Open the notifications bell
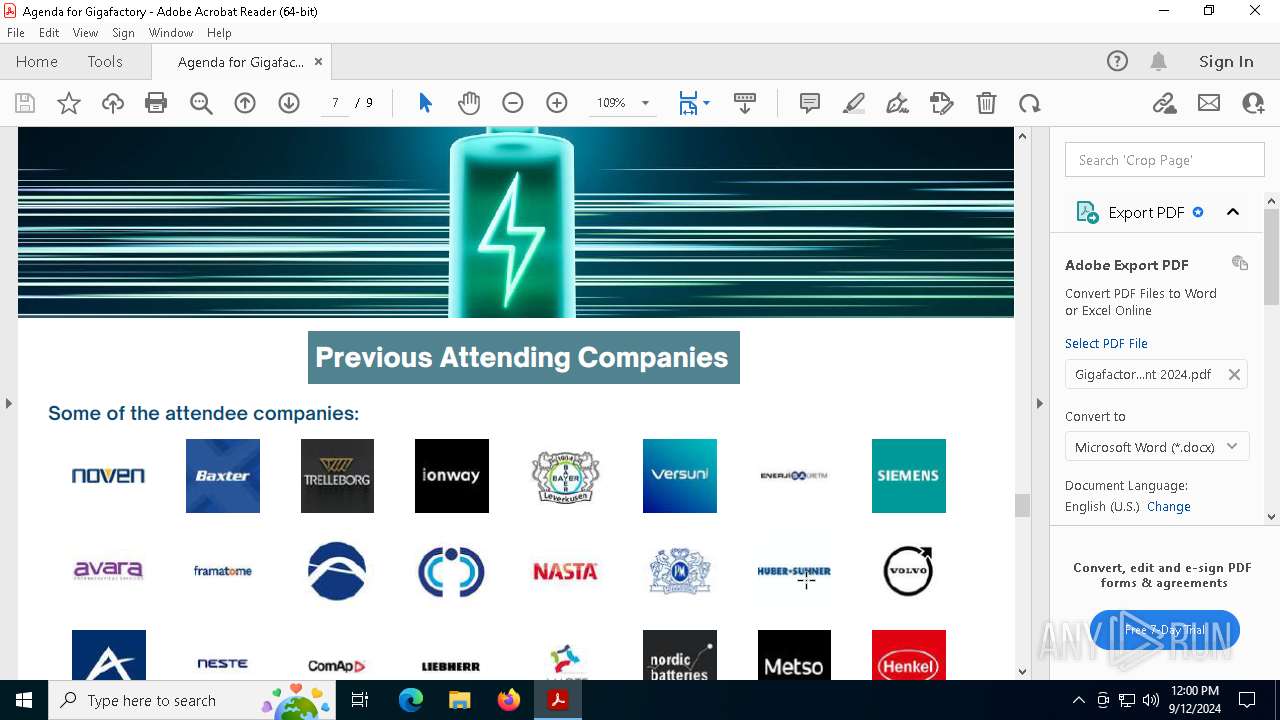Screen dimensions: 1280x720 point(1159,61)
